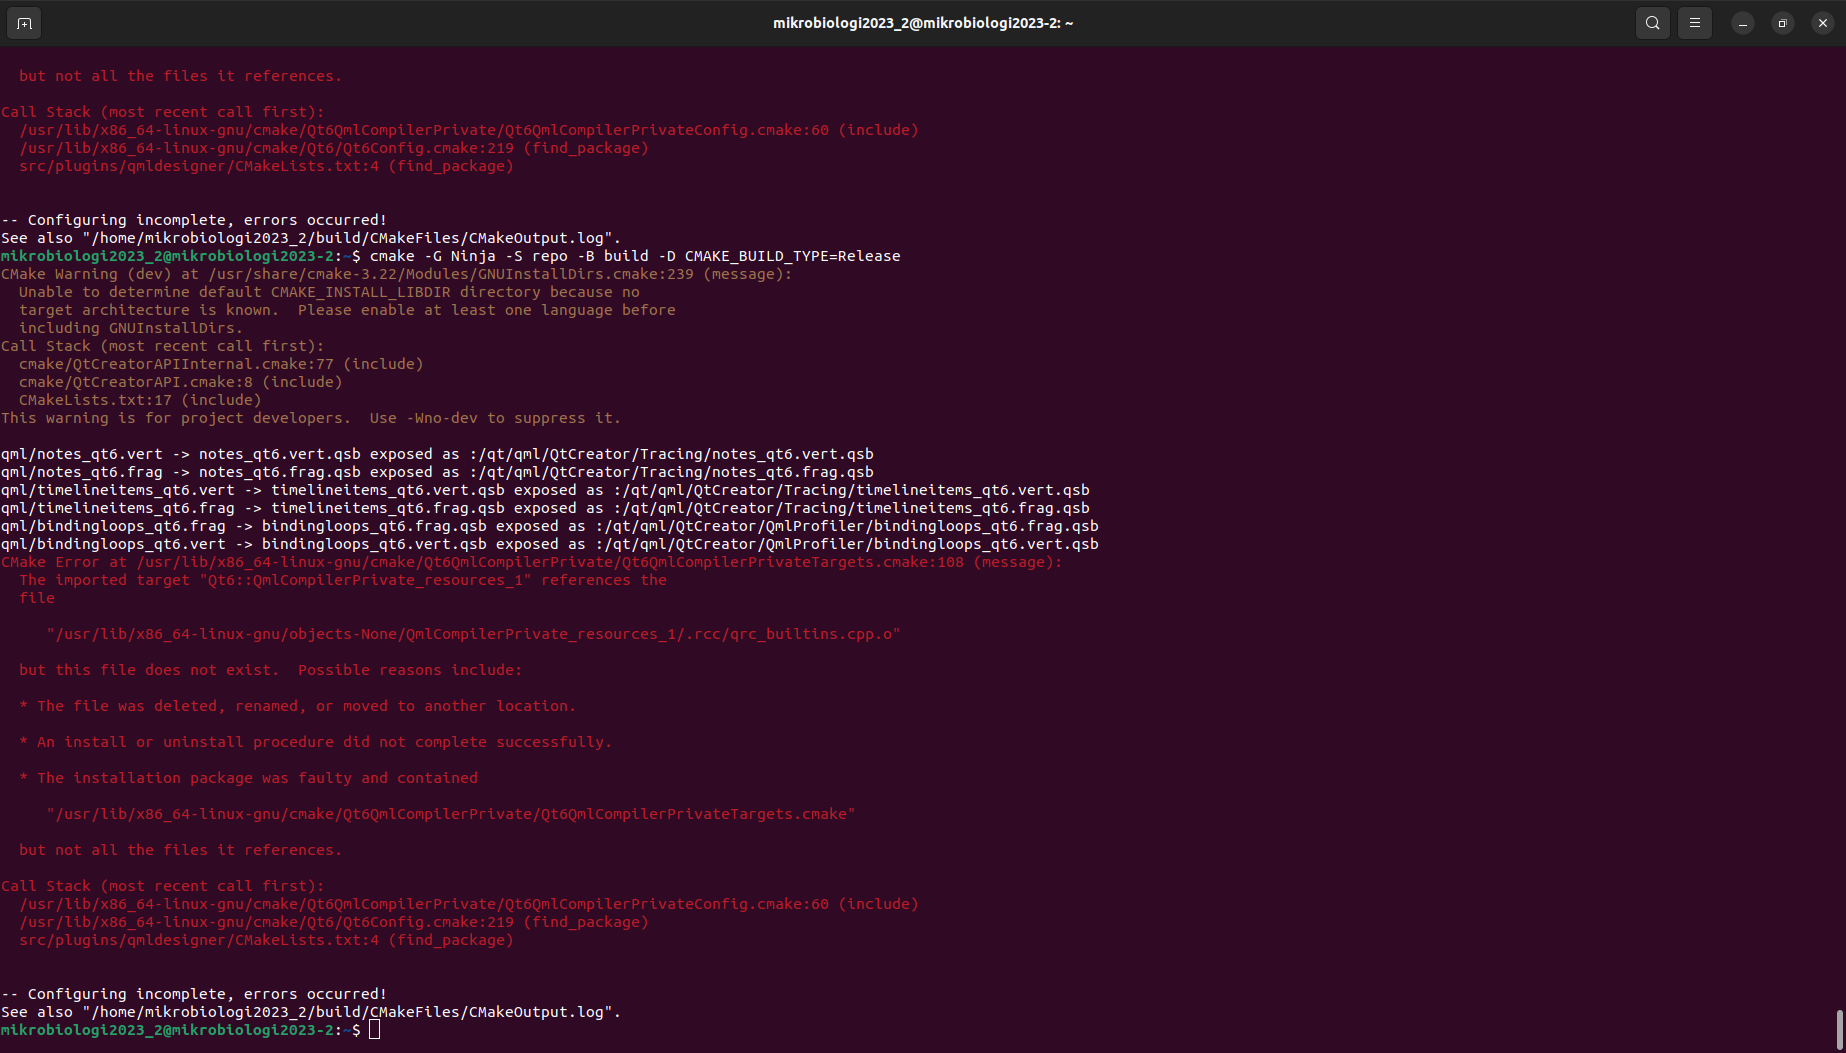
Task: Click the quoted Qt6QmlCompilerPrivateTargets.cmake path
Action: coord(450,814)
